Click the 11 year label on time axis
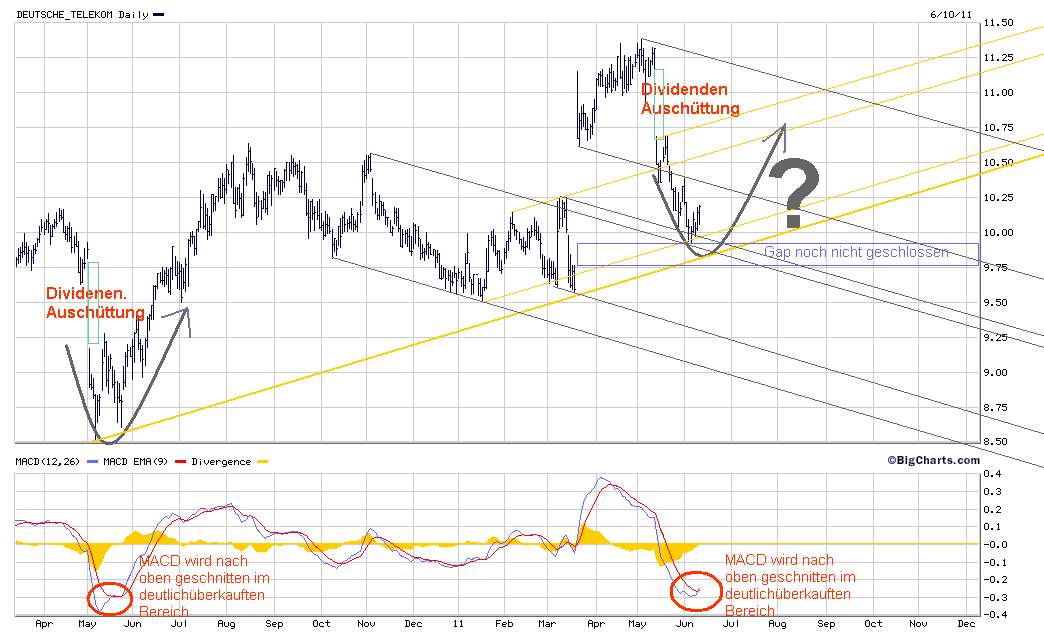 [x=458, y=624]
